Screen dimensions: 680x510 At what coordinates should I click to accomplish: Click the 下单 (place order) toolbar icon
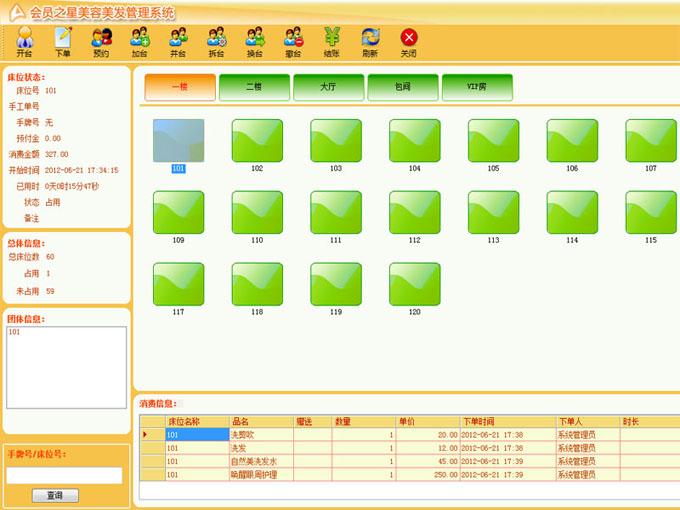point(63,41)
